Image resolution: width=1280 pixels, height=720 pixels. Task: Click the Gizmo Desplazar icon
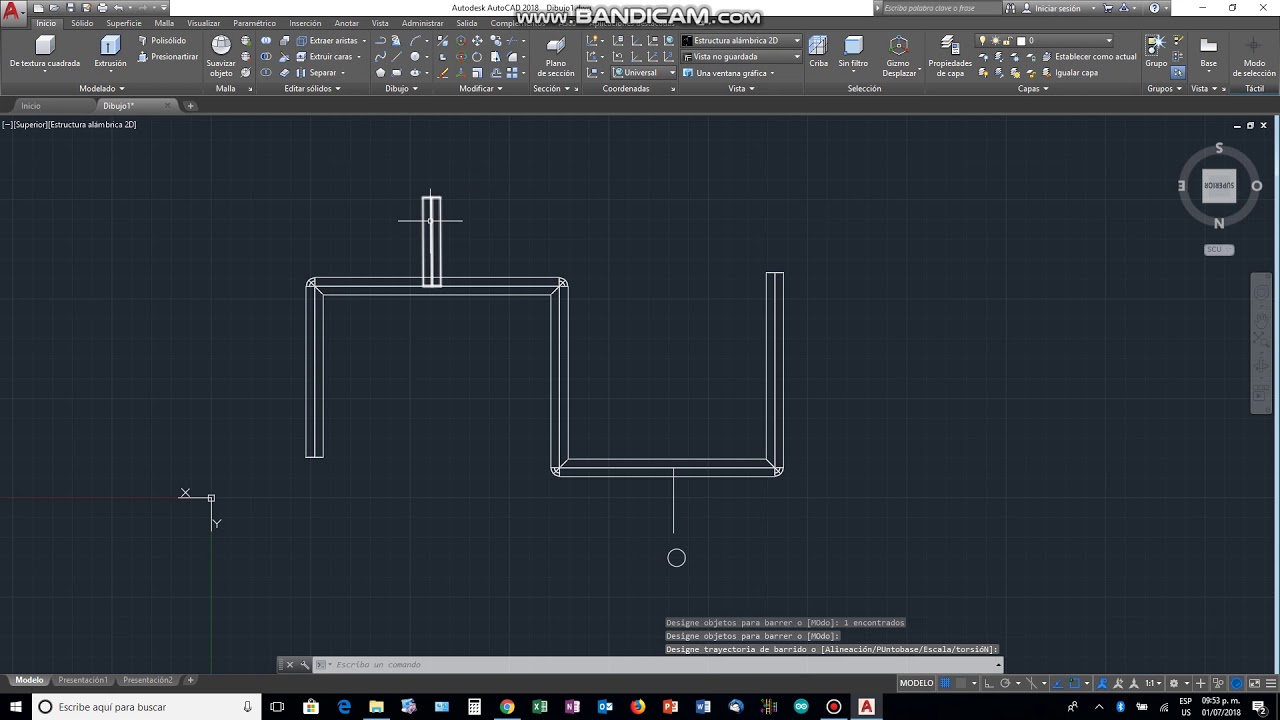pyautogui.click(x=898, y=45)
